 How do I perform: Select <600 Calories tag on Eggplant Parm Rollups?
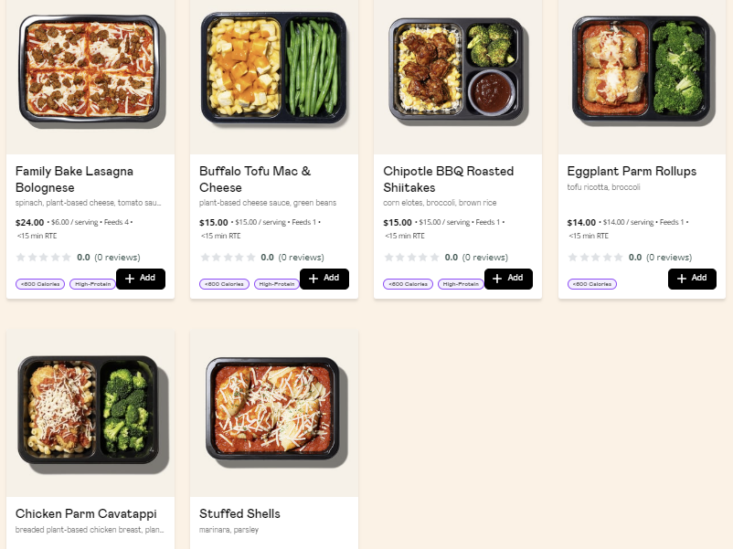592,284
